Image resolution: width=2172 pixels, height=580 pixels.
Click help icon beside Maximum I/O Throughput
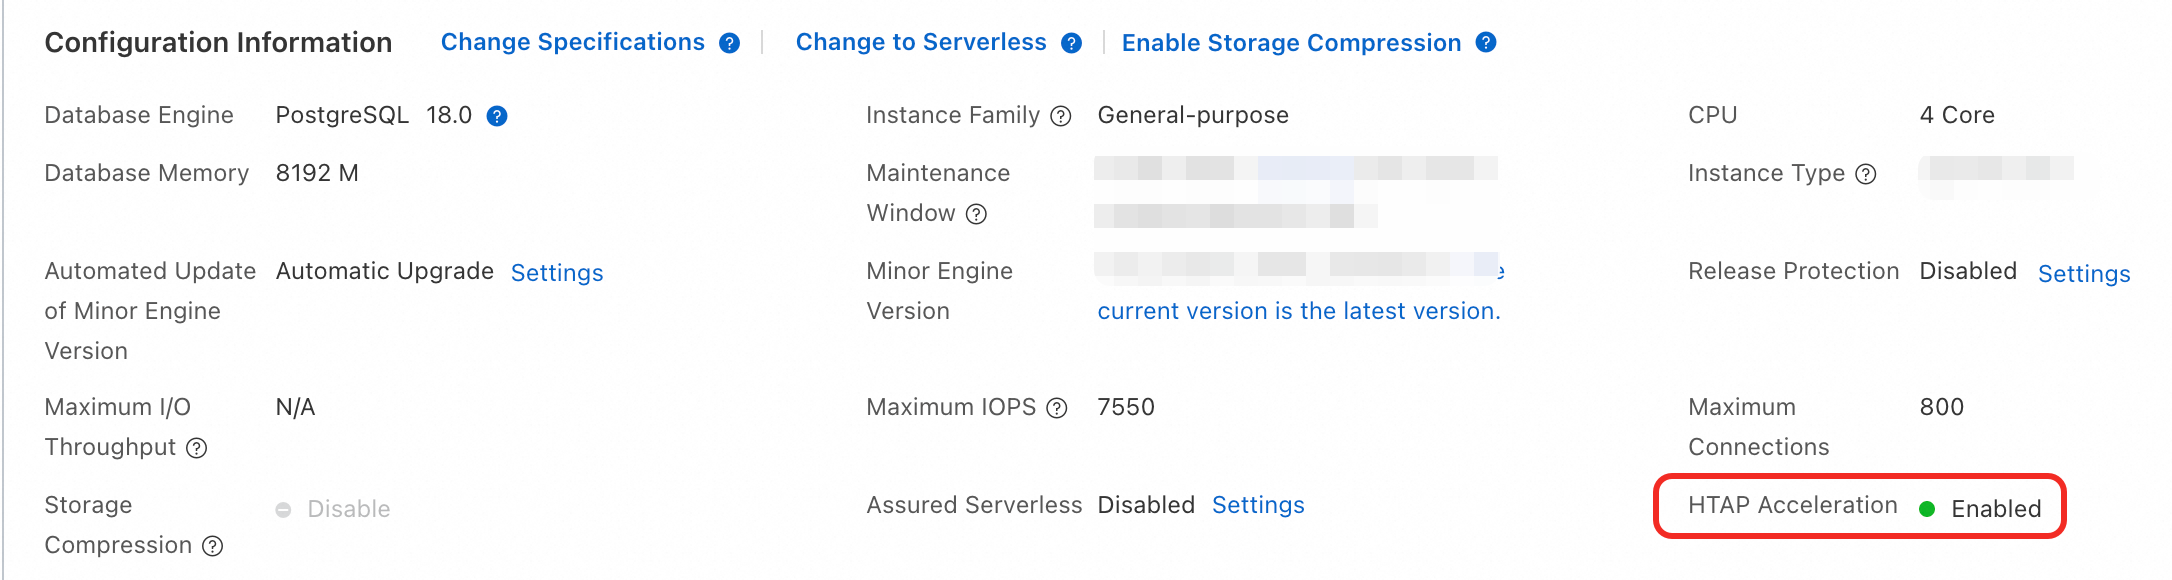point(197,448)
